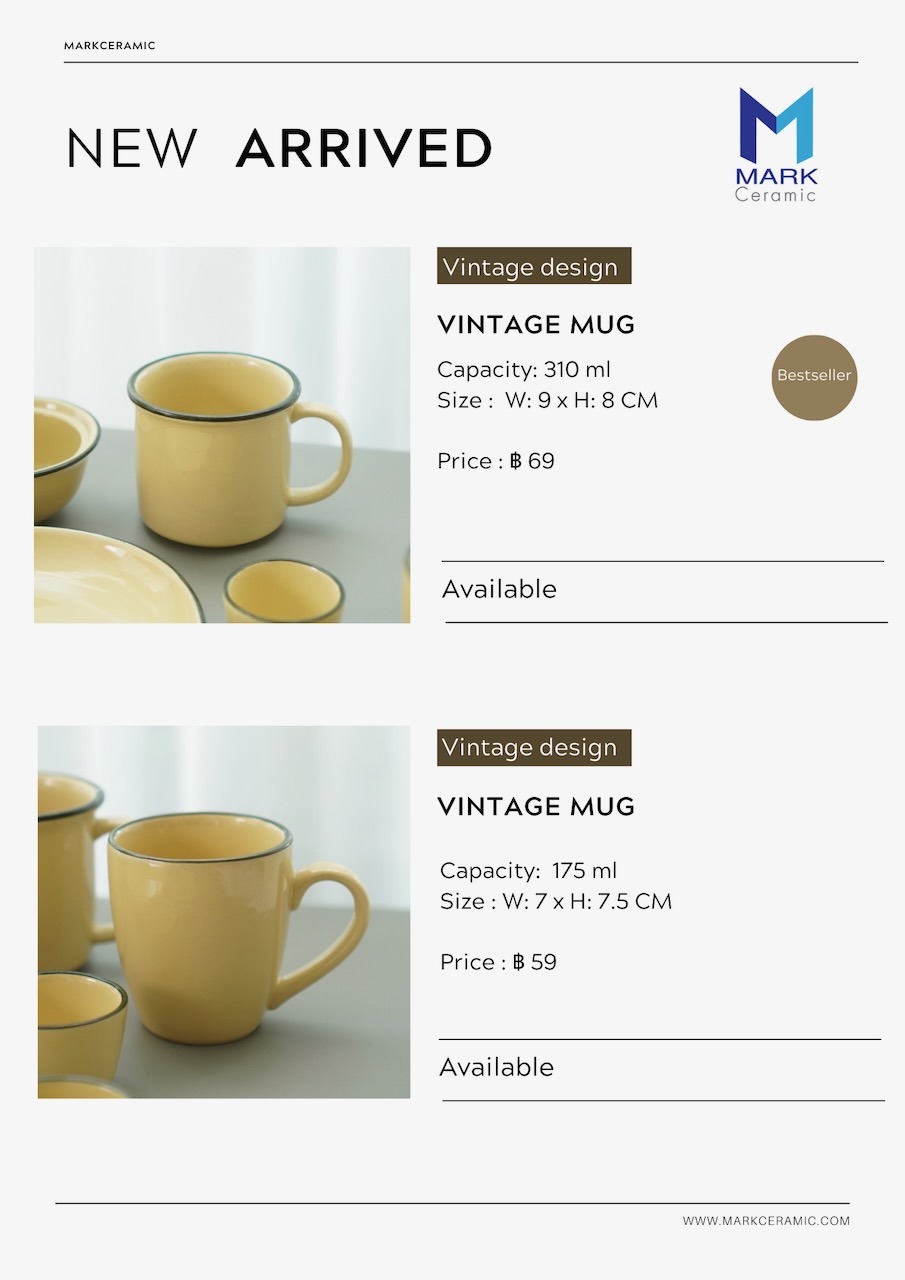Select the VINTAGE MUG title above Capacity 175 ml

(x=536, y=806)
